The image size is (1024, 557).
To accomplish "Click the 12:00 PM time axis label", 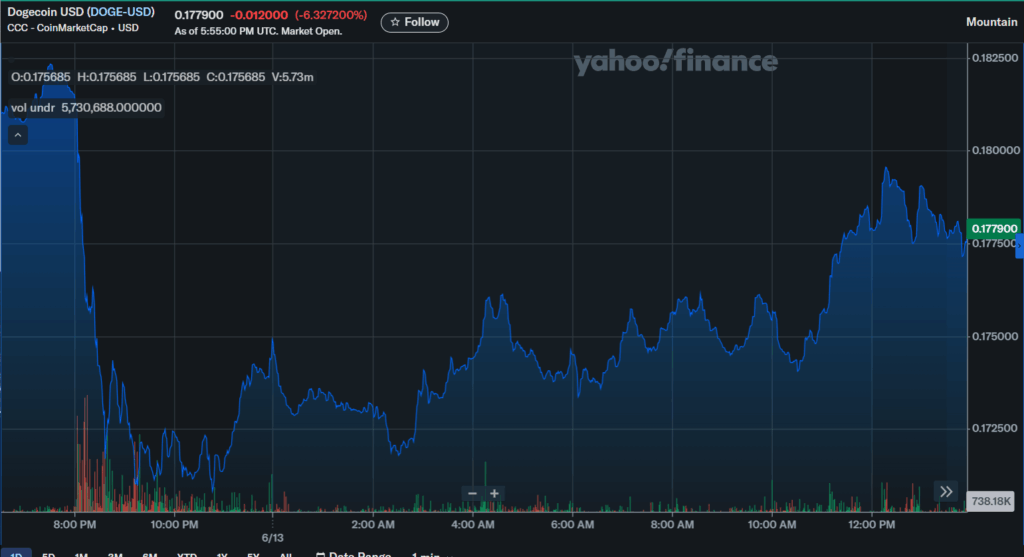I will (x=871, y=524).
